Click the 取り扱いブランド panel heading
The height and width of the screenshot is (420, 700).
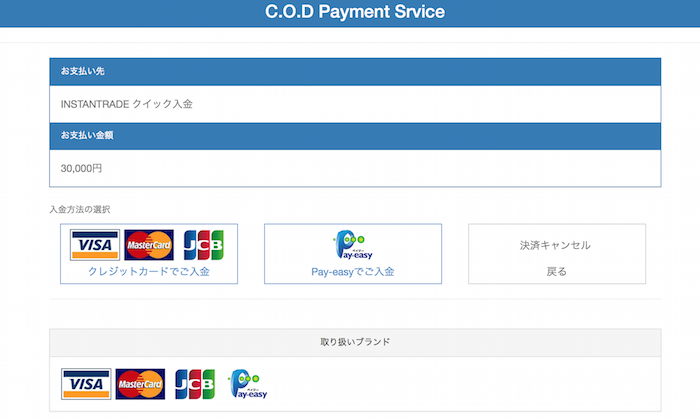355,342
